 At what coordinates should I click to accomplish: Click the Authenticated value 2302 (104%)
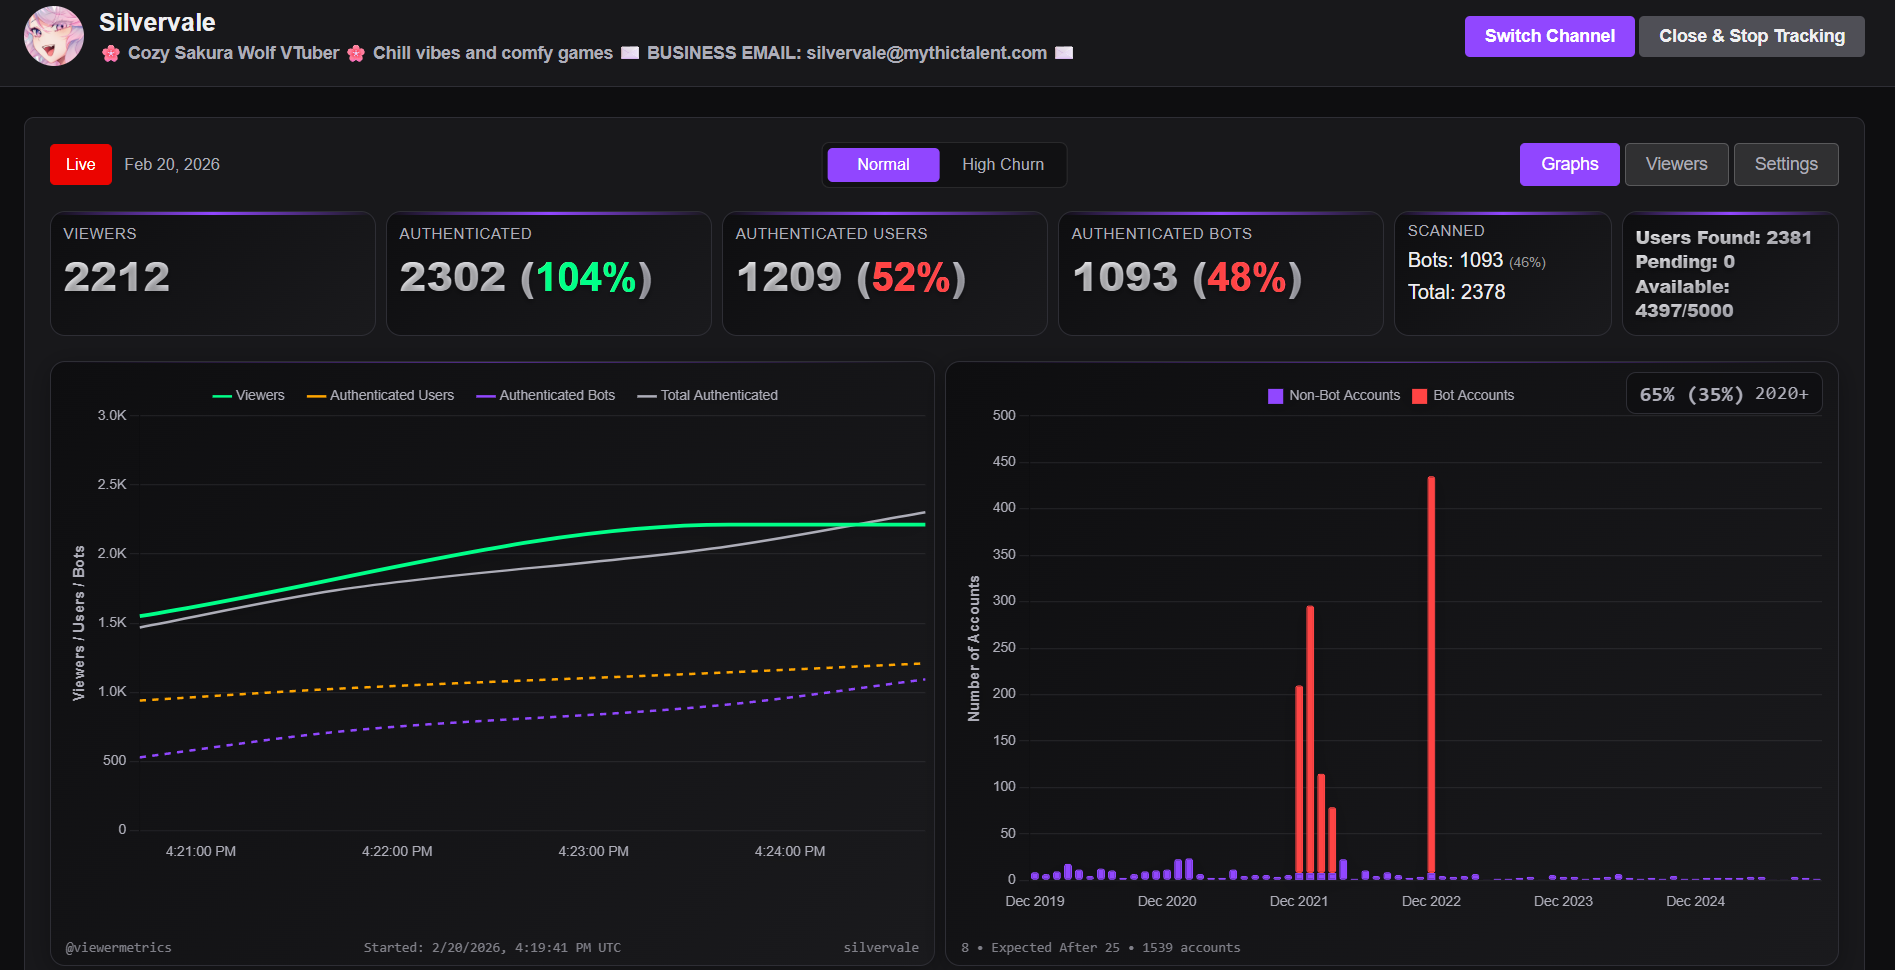pyautogui.click(x=526, y=277)
